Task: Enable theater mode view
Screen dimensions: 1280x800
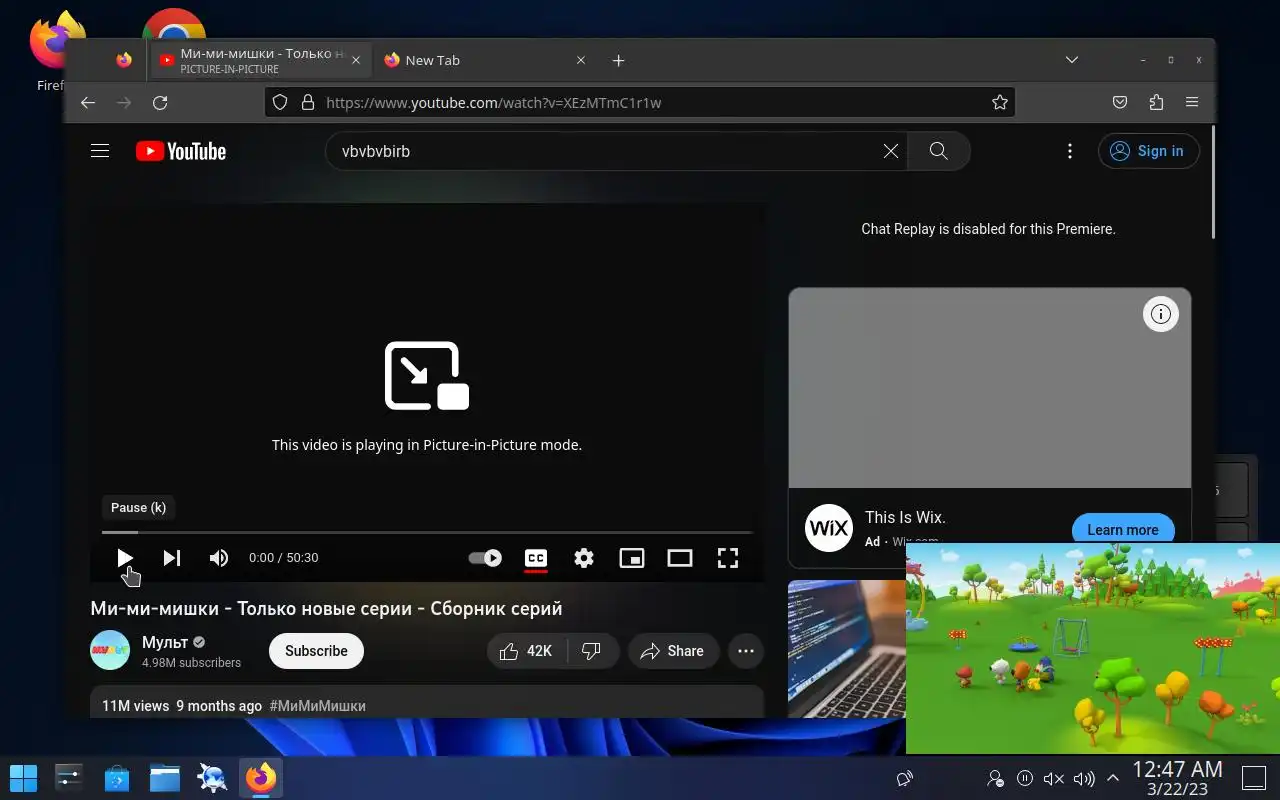Action: coord(680,558)
